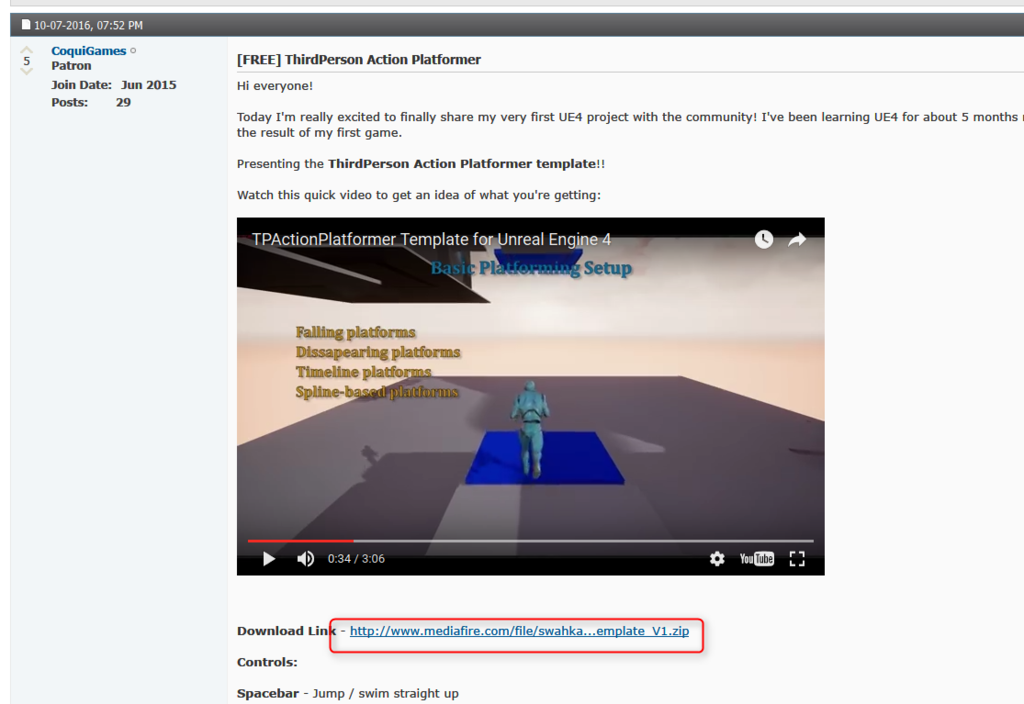The image size is (1024, 704).
Task: Click the Controls: heading text
Action: click(267, 662)
